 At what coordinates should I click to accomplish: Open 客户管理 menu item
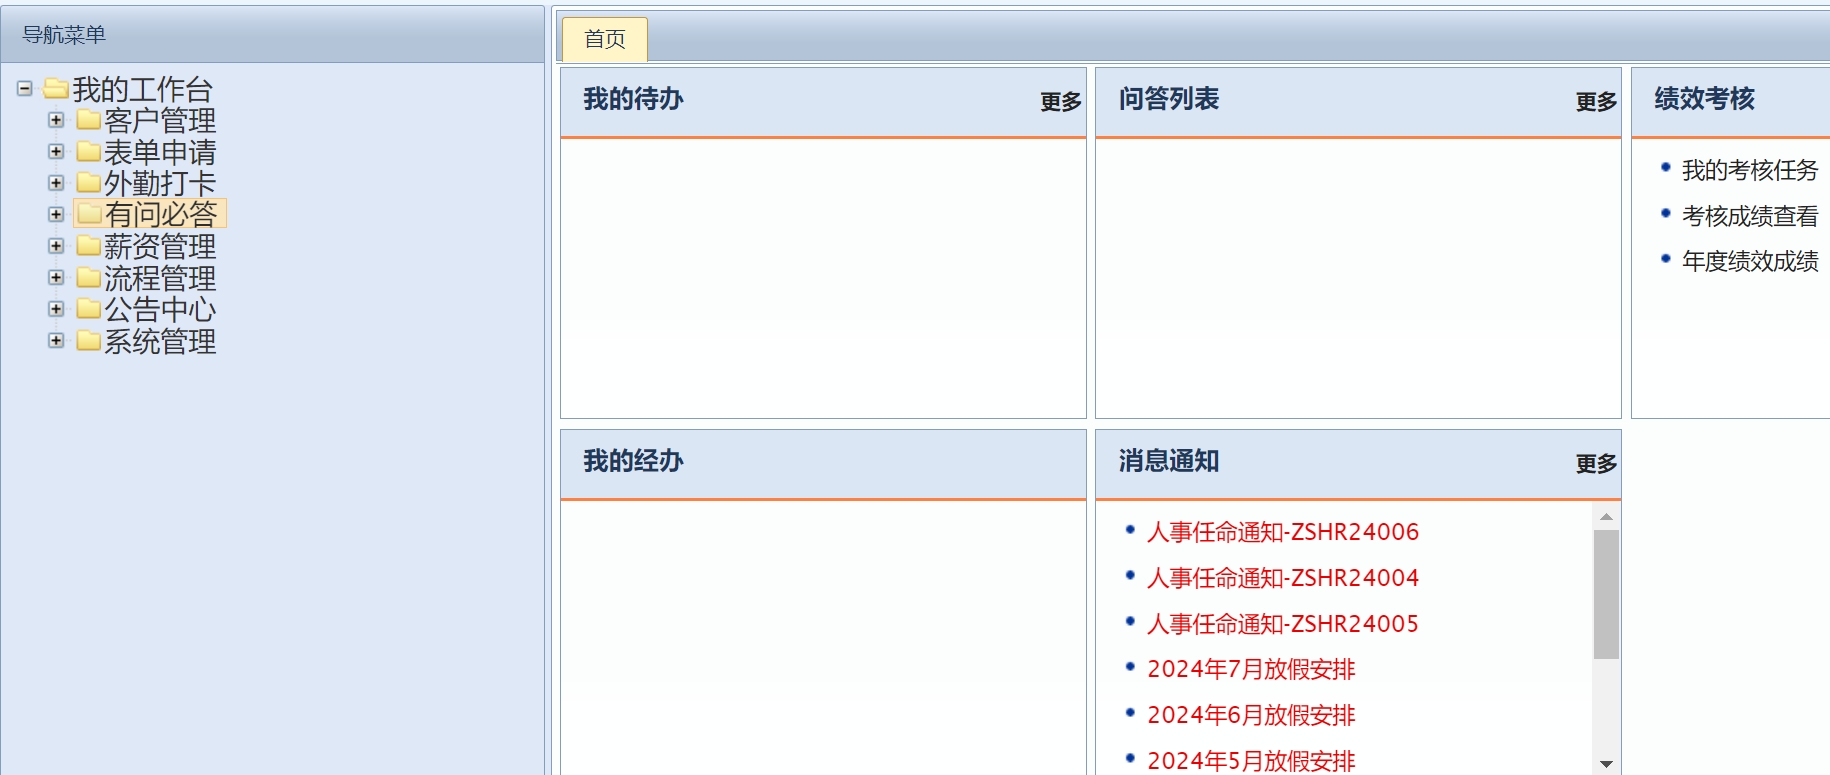(160, 121)
